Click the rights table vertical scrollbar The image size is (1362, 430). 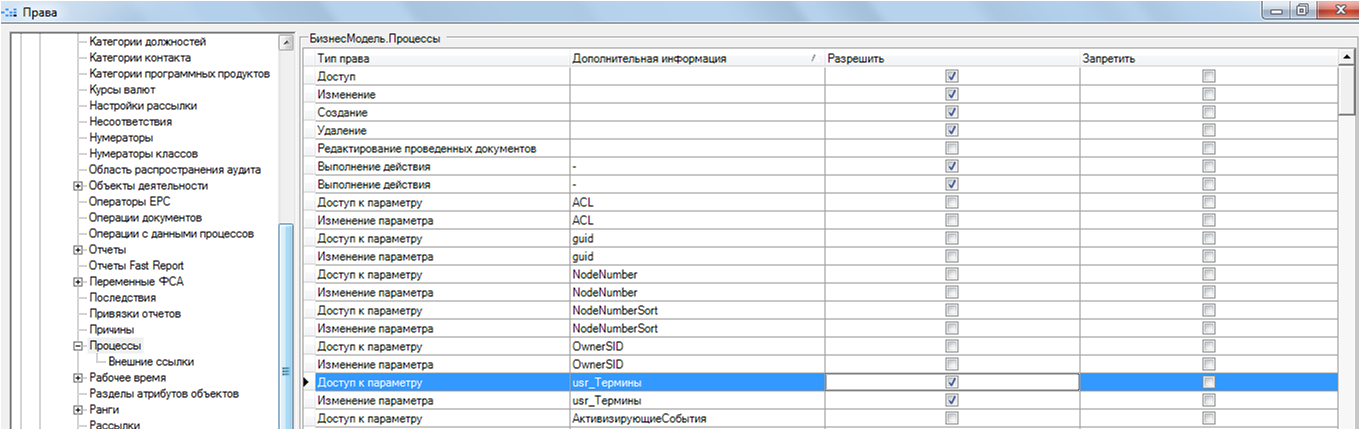1346,250
